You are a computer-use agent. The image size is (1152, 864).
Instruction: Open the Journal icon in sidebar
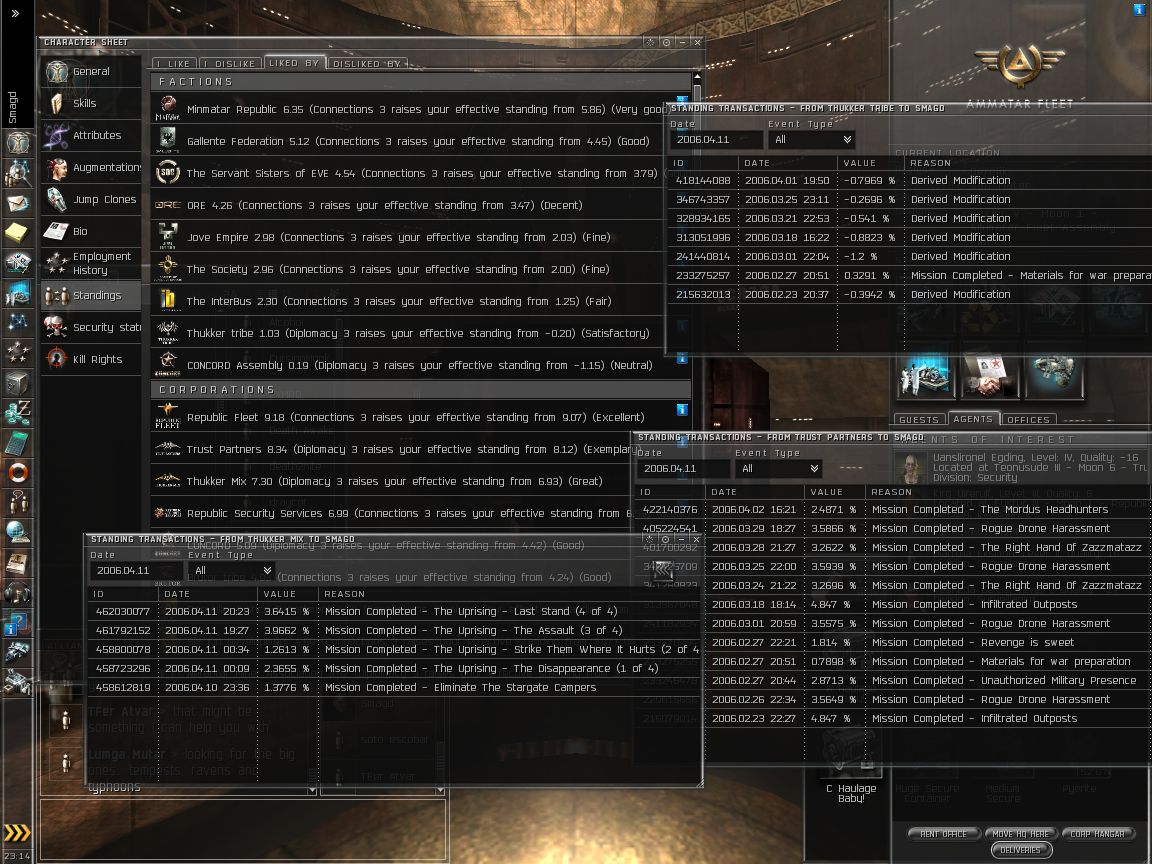click(x=17, y=563)
